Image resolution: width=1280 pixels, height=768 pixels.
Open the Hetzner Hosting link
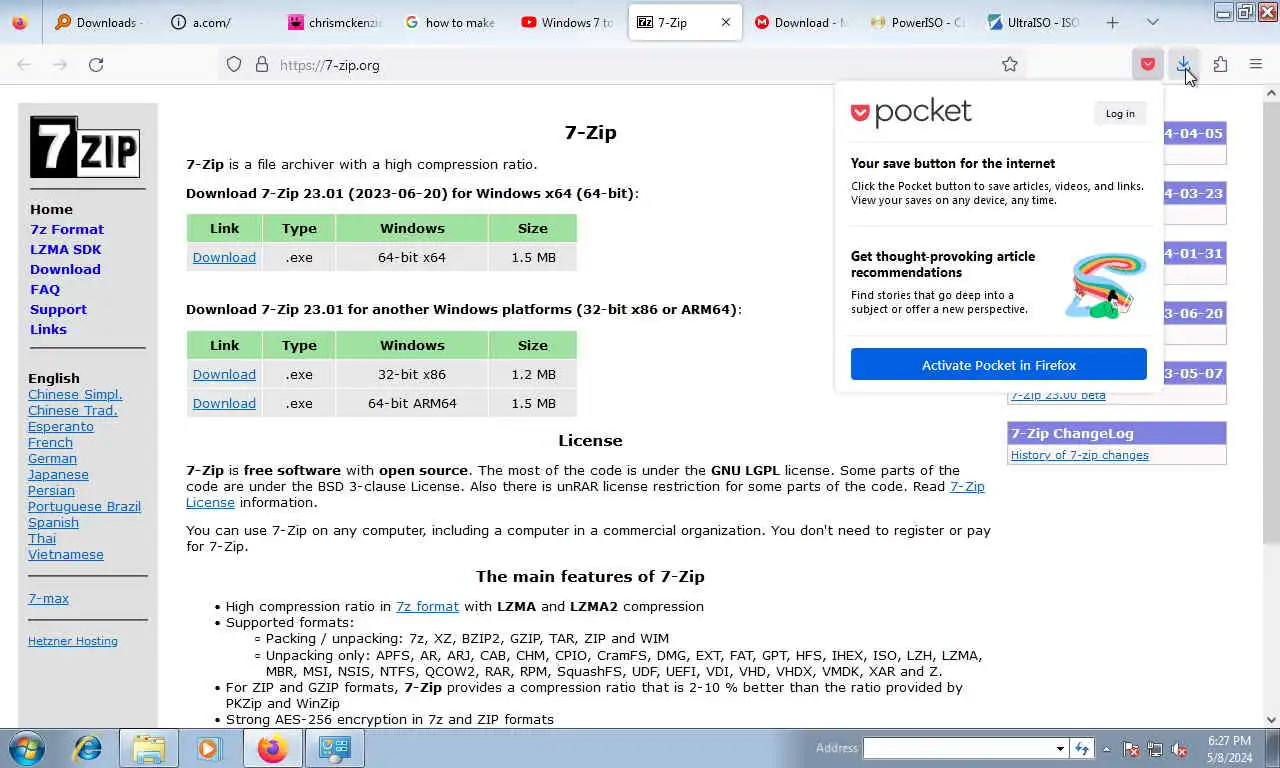[x=73, y=641]
